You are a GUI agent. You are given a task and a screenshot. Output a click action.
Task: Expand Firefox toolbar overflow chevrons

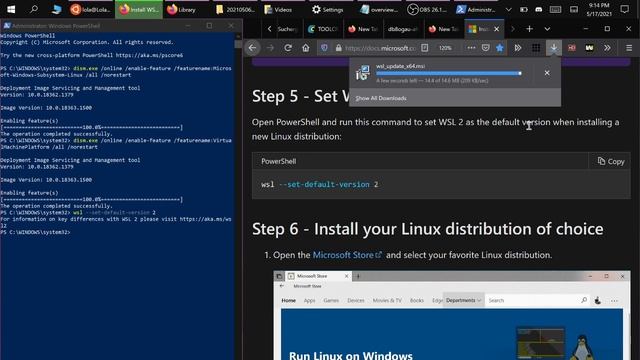(x=607, y=48)
